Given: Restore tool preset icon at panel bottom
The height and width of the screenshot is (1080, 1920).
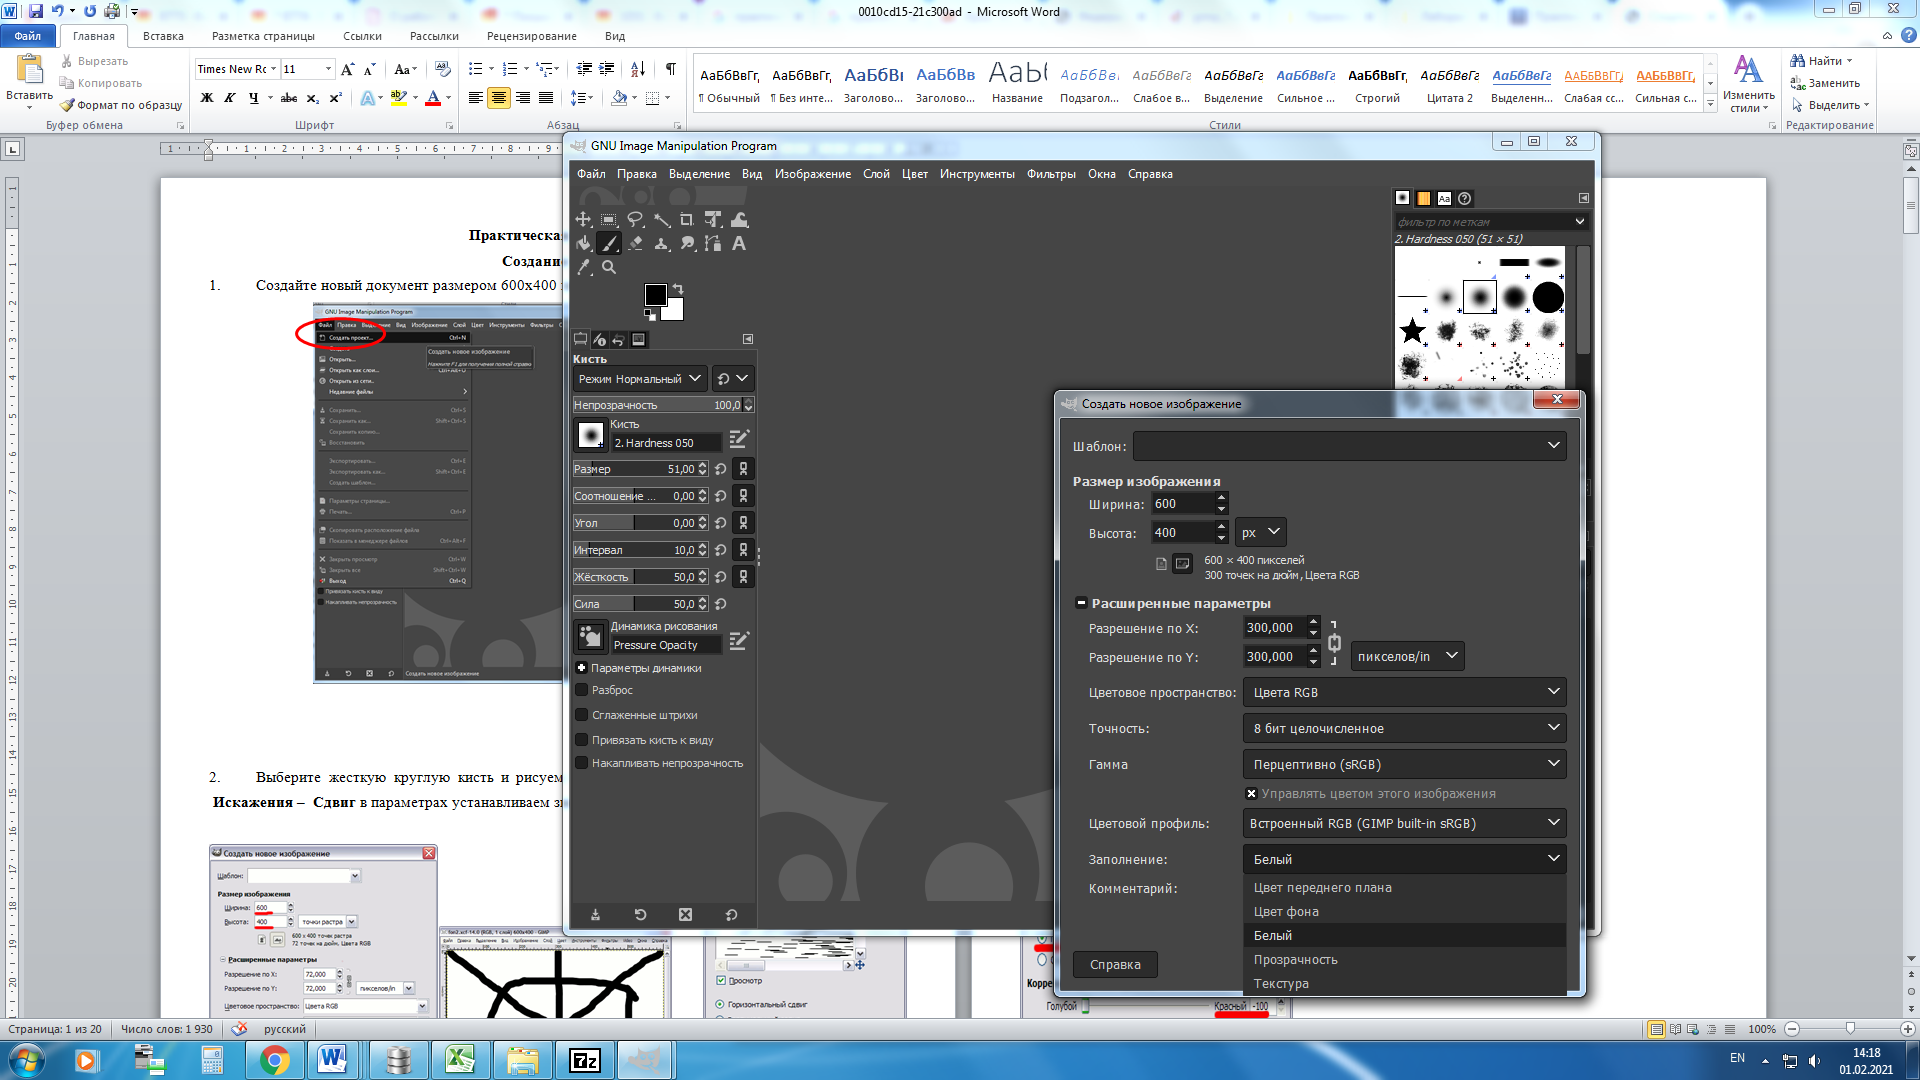Looking at the screenshot, I should (640, 915).
